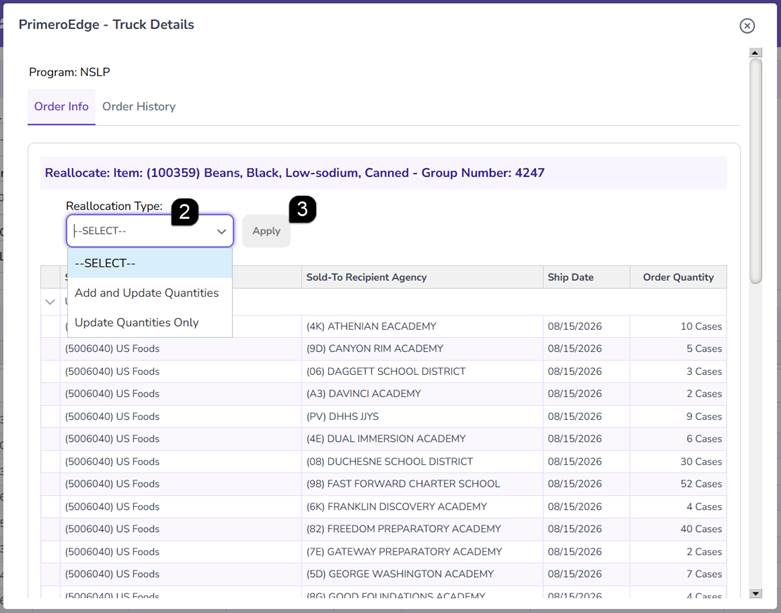The image size is (781, 613).
Task: Close the Truck Details dialog
Action: tap(747, 26)
